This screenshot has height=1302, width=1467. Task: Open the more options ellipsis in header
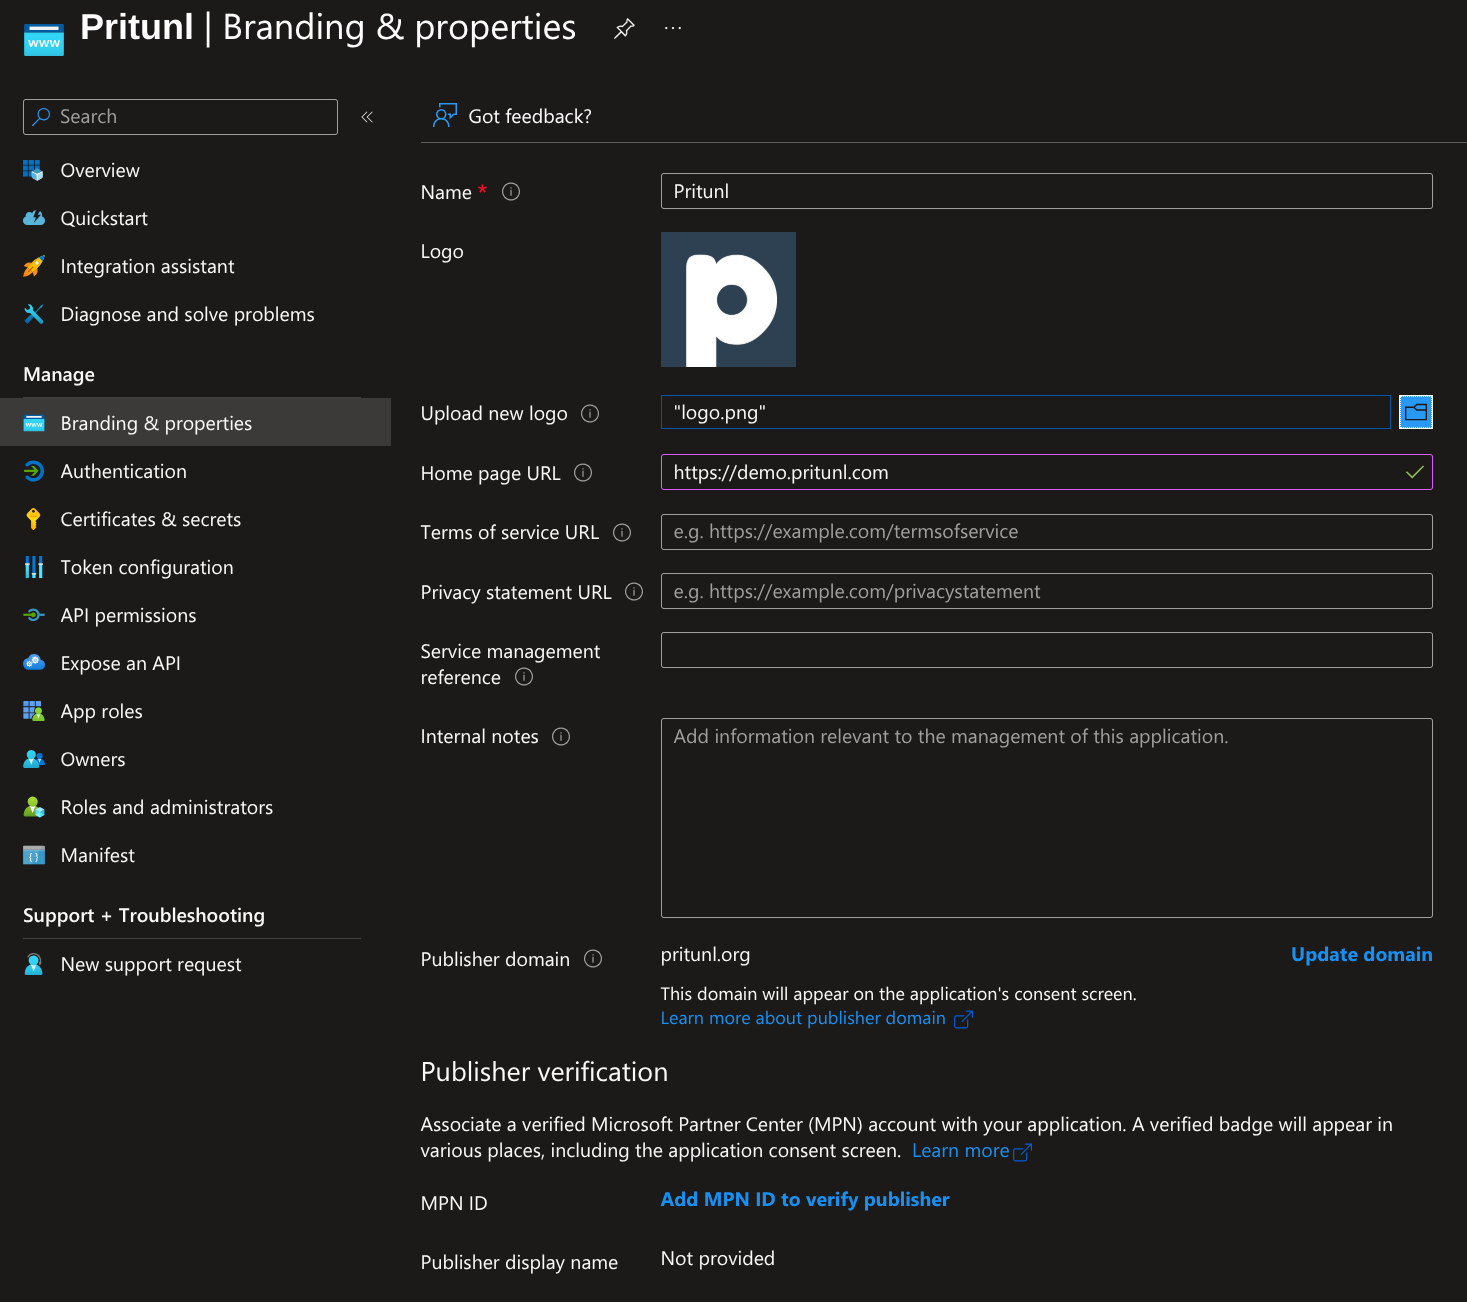(673, 29)
